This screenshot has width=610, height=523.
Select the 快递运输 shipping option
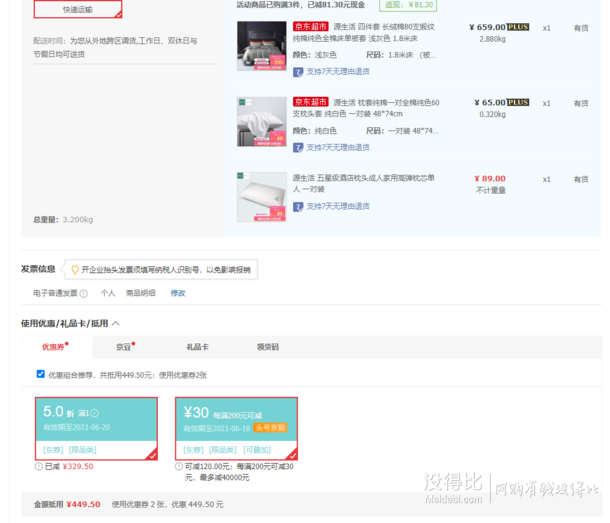pyautogui.click(x=77, y=9)
